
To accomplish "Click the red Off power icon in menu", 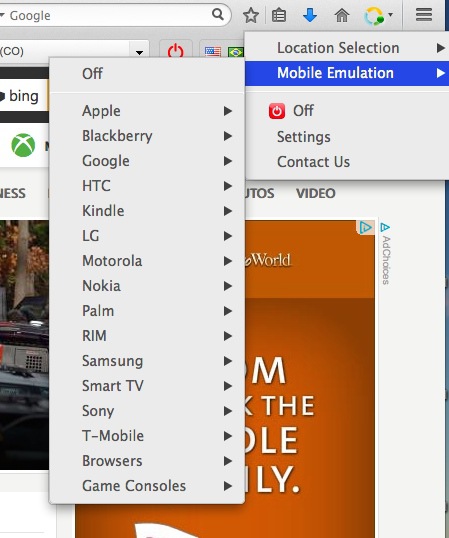I will tap(277, 111).
